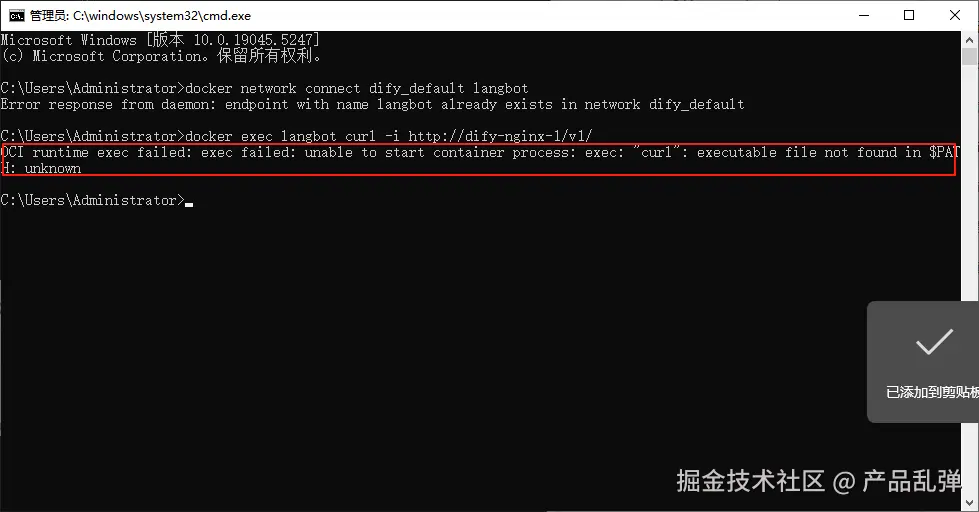
Task: Click the scrollbar up arrow
Action: pyautogui.click(x=970, y=39)
